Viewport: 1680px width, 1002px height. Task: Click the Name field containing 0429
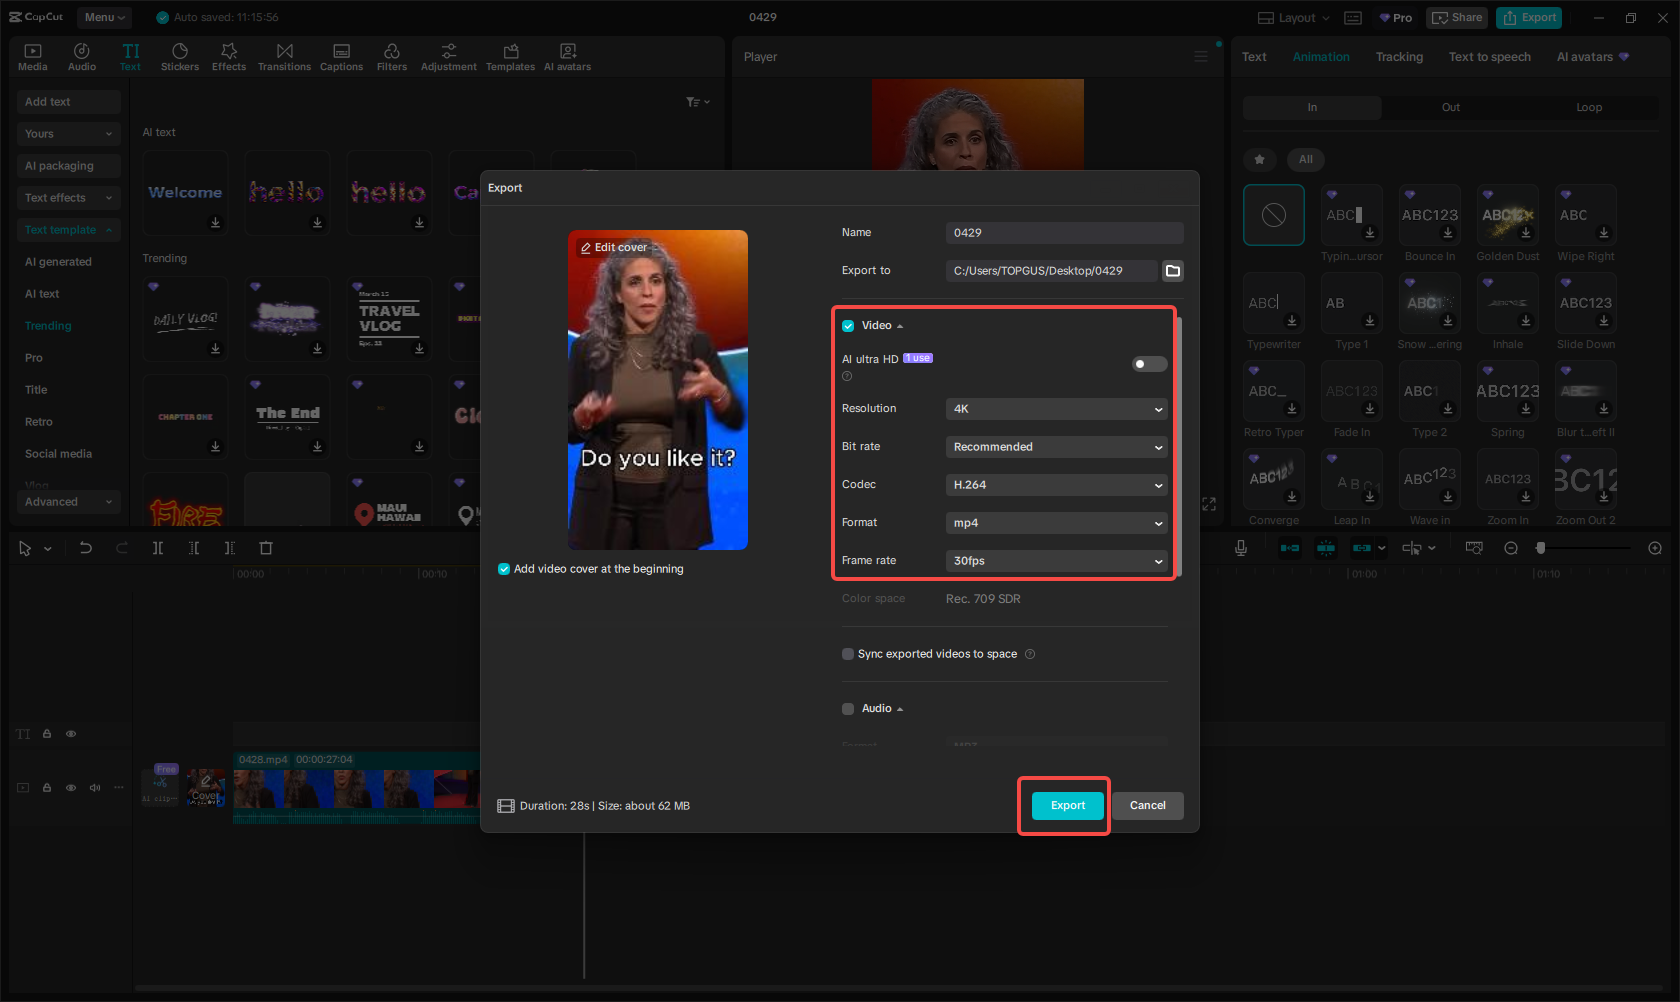pos(1063,232)
